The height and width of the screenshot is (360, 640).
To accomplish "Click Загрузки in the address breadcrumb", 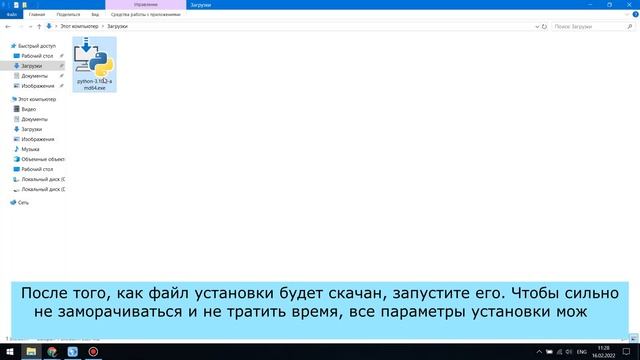I will (118, 26).
